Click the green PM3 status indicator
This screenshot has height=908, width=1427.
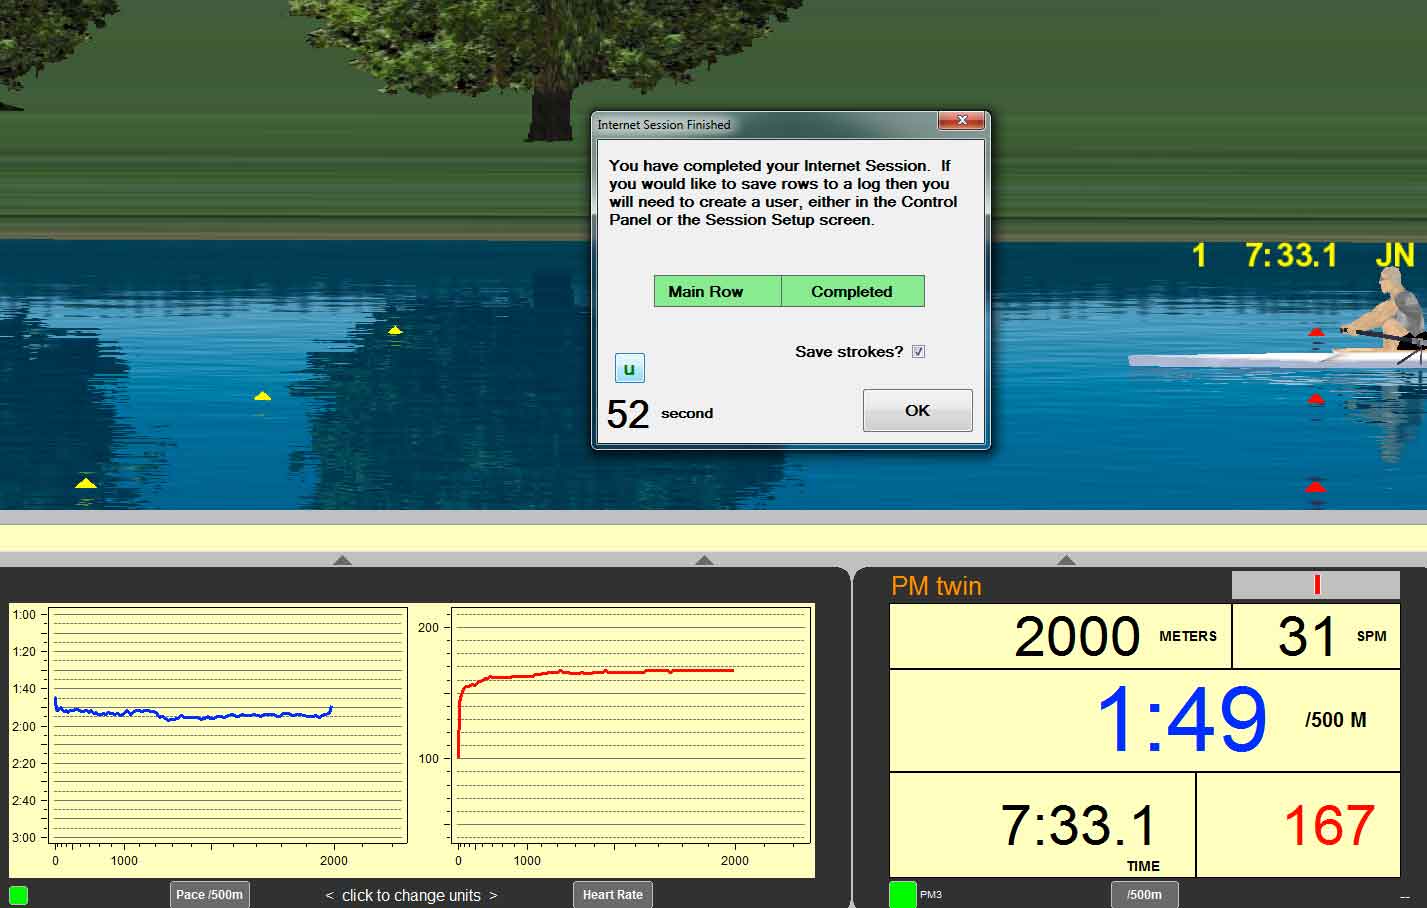coord(902,894)
